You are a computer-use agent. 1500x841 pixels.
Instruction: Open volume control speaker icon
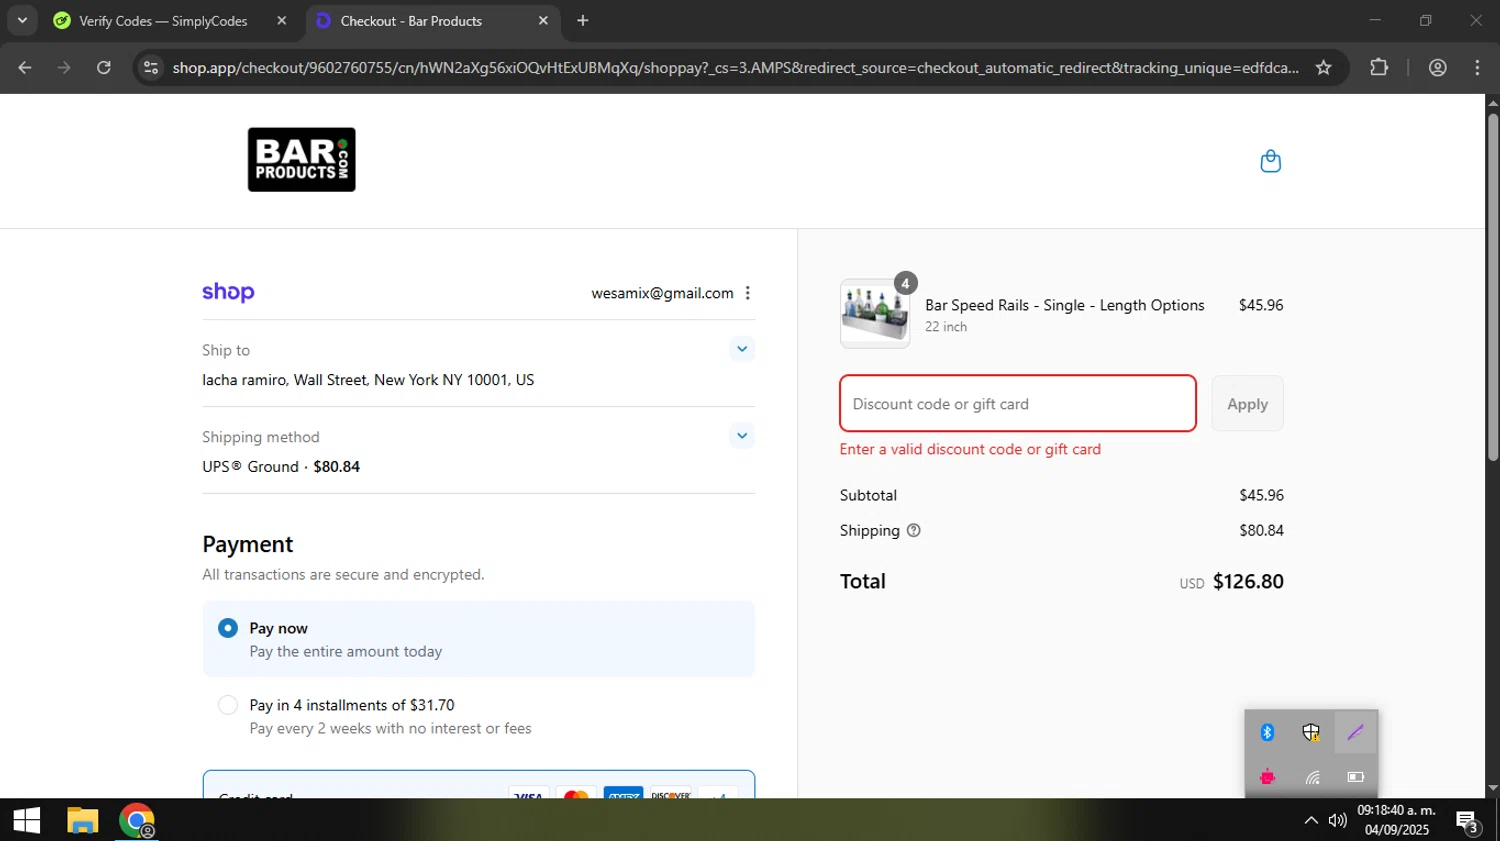1337,821
